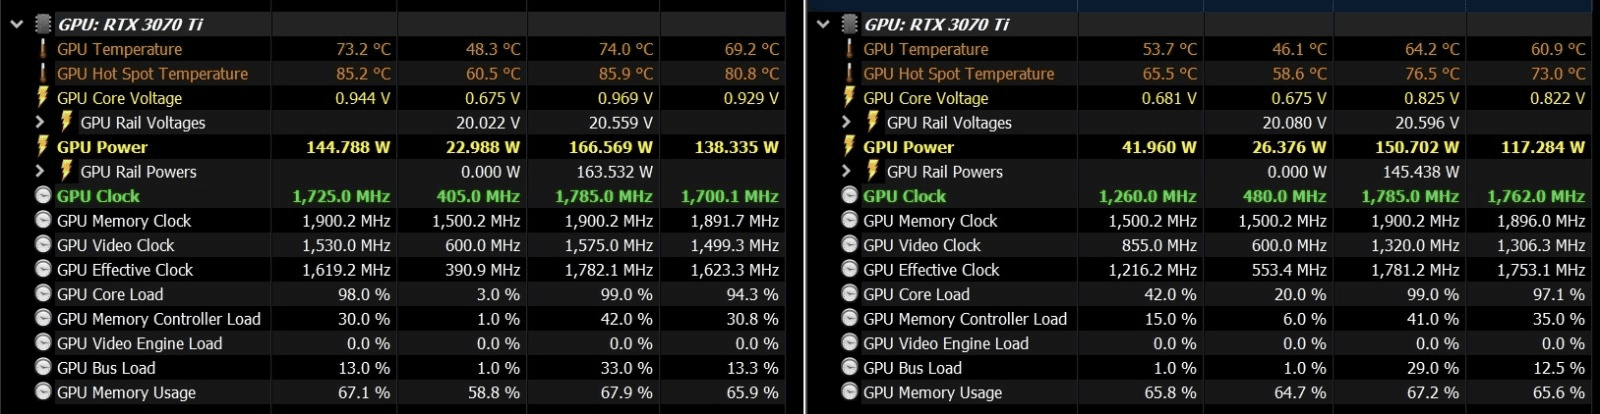This screenshot has height=414, width=1600.
Task: Click the 67.1 % memory usage value
Action: point(364,392)
